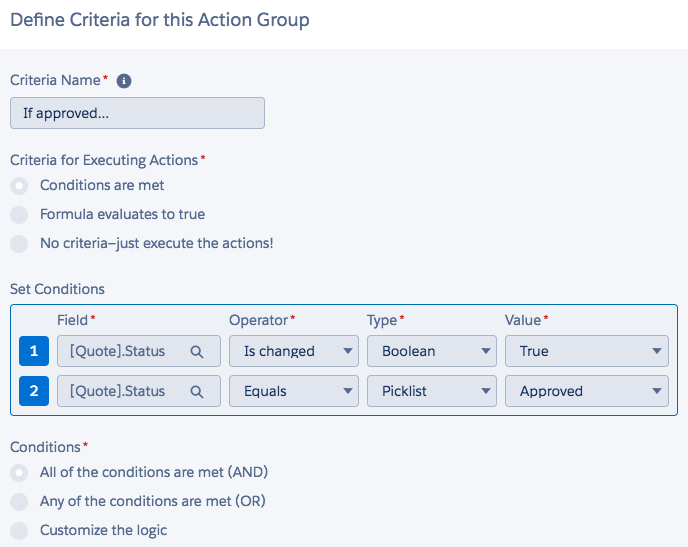
Task: Select 'All of the conditions are met (AND)'
Action: point(19,472)
